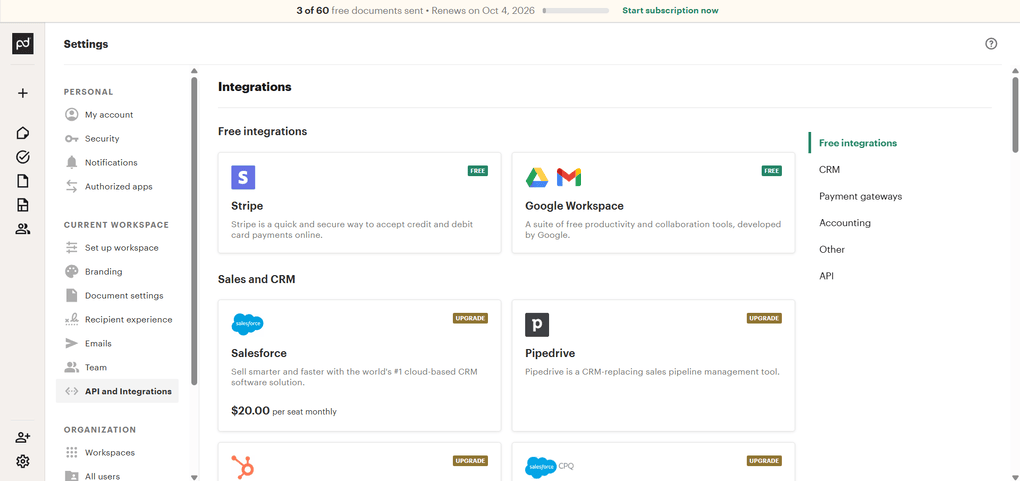Image resolution: width=1020 pixels, height=481 pixels.
Task: Click the HubSpot logo icon
Action: coord(243,467)
